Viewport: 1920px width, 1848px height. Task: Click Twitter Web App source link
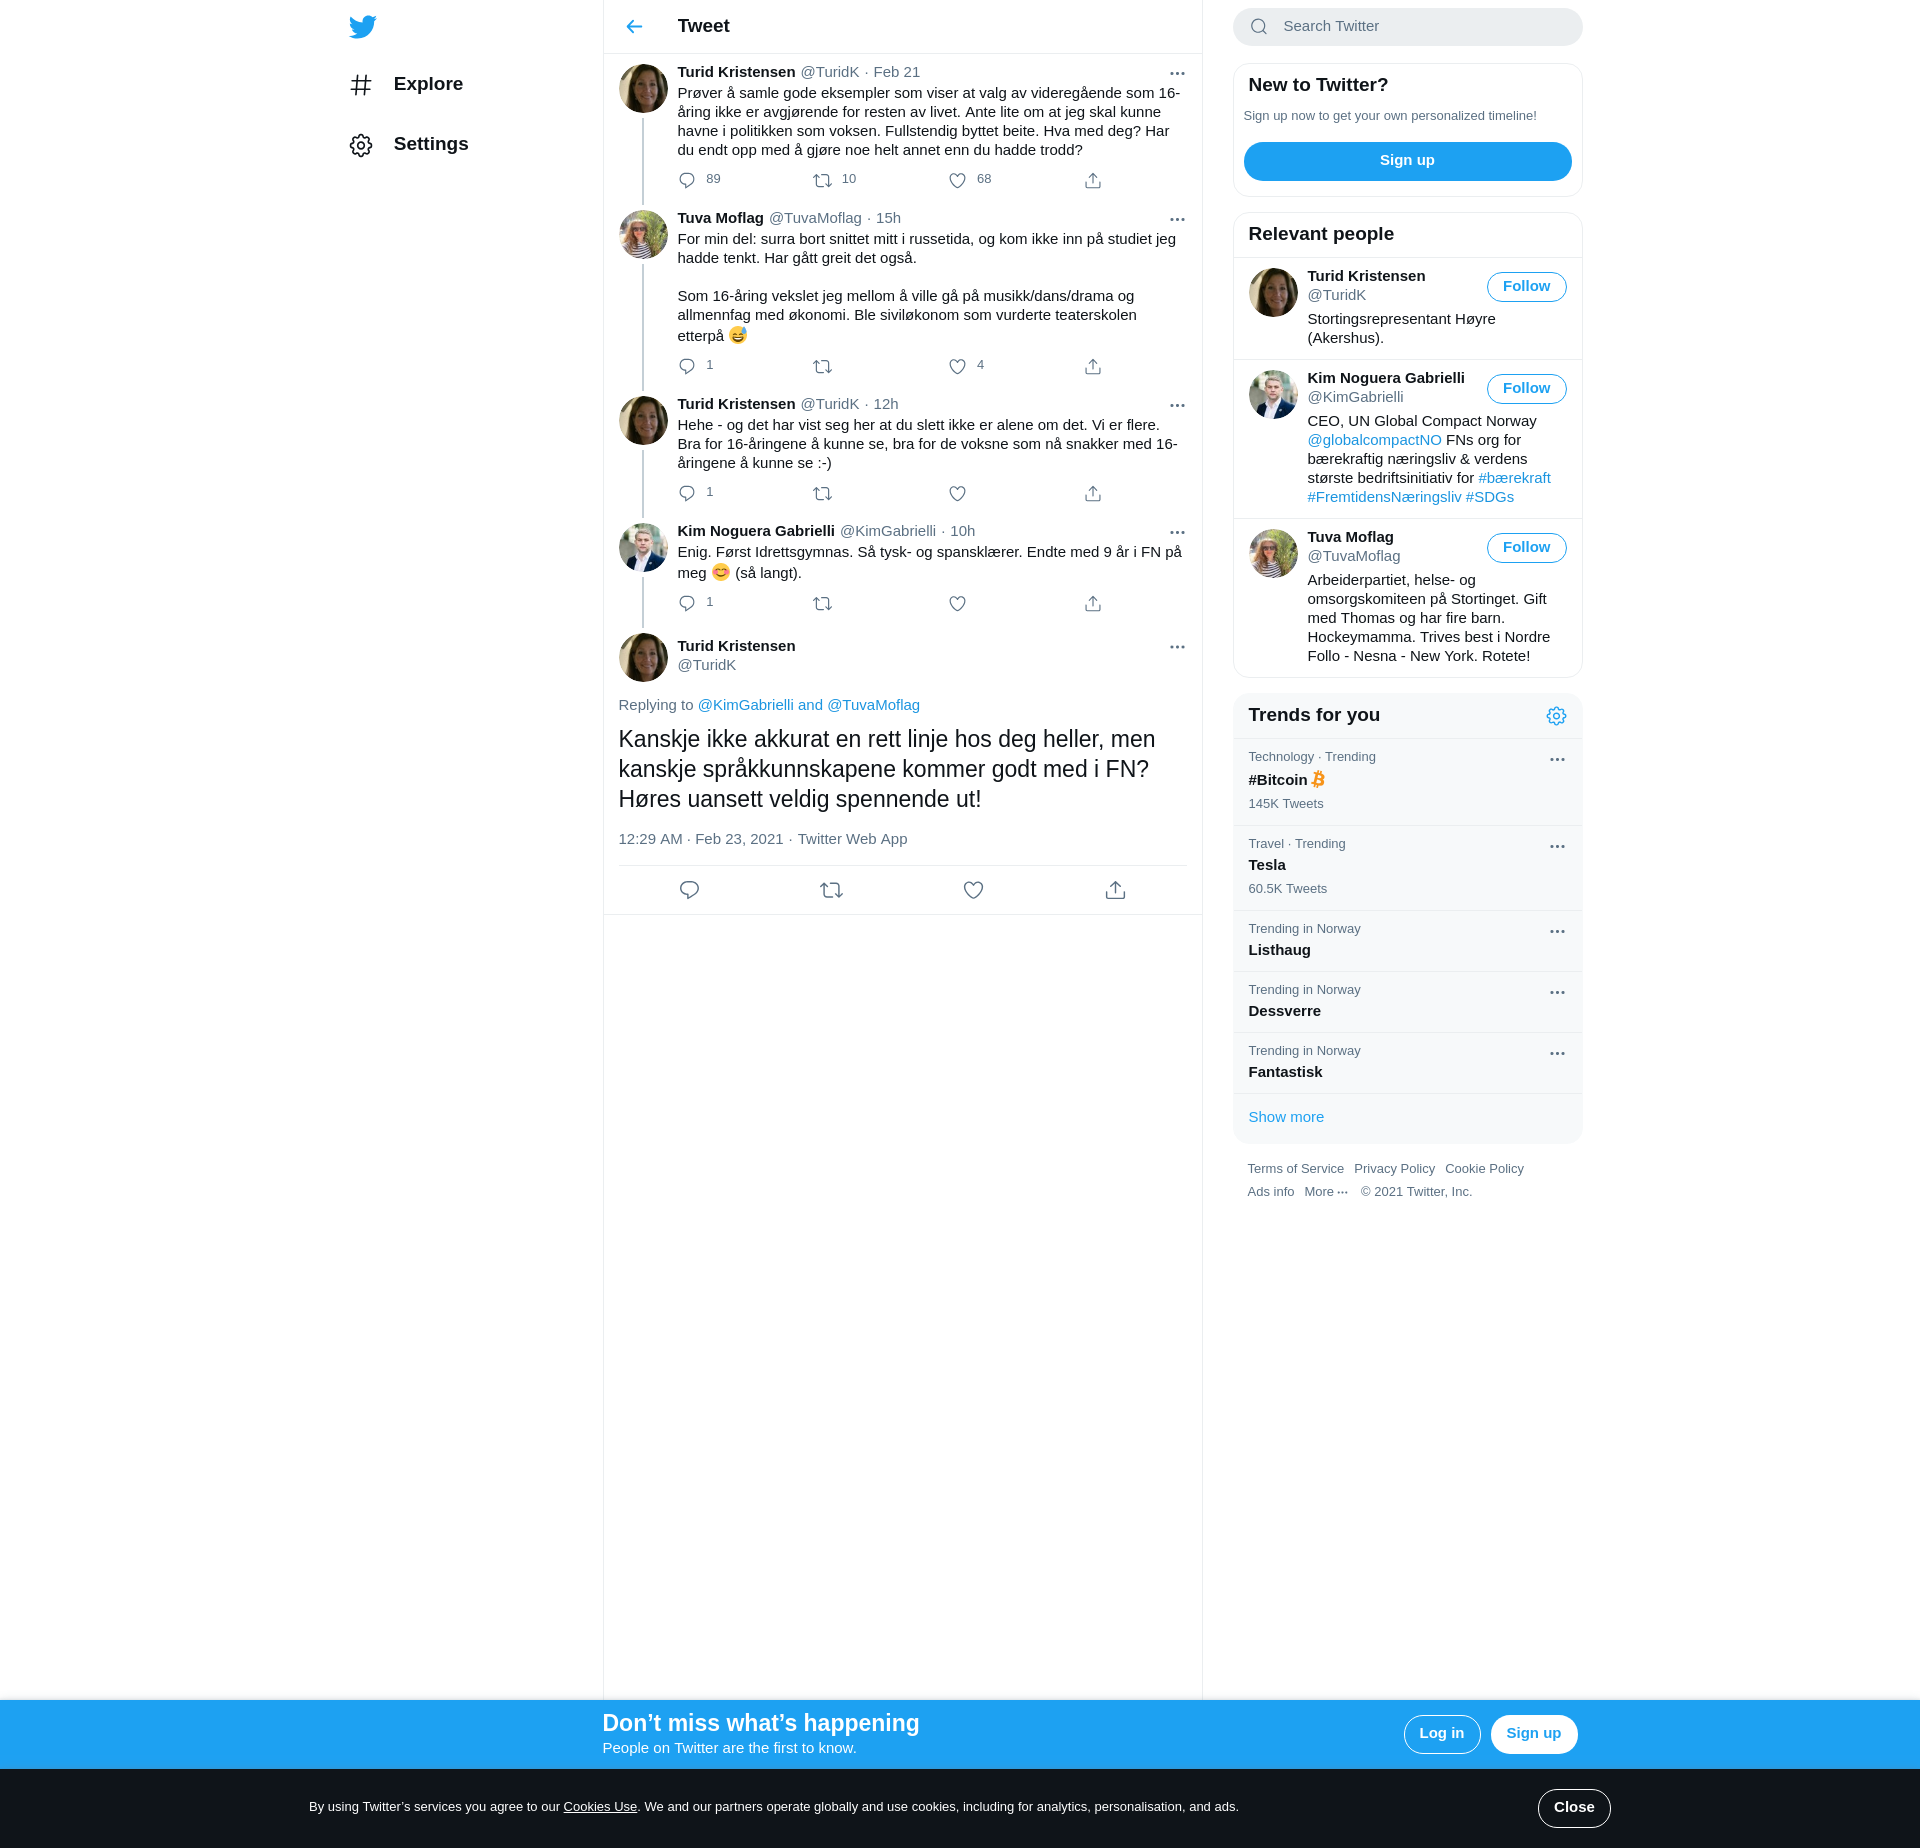click(x=852, y=839)
